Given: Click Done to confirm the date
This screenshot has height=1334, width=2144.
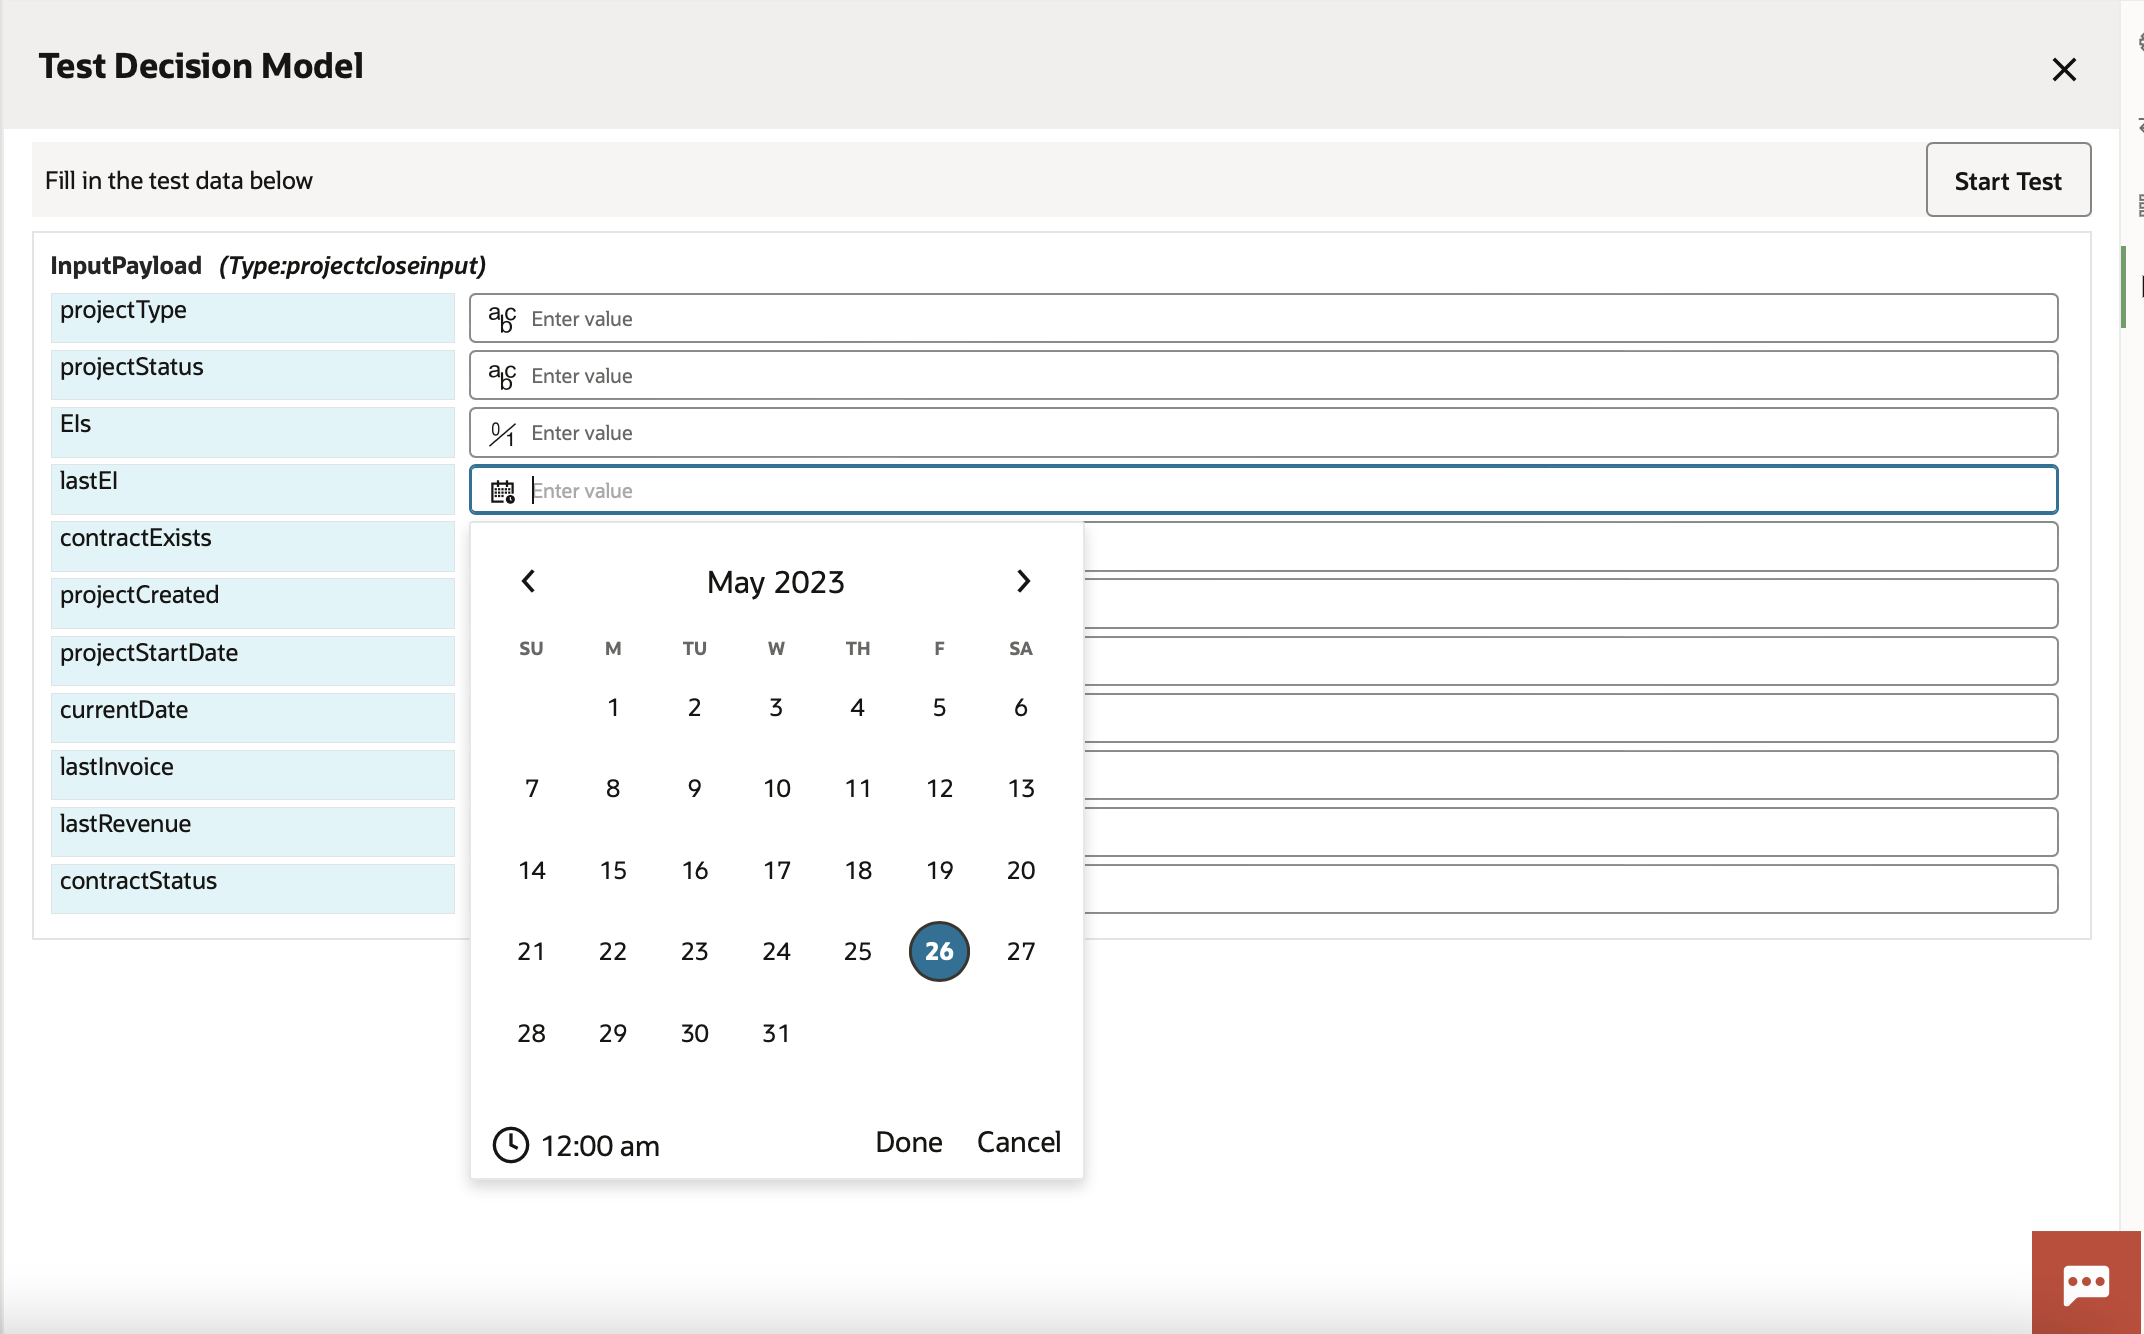Looking at the screenshot, I should click(x=908, y=1142).
